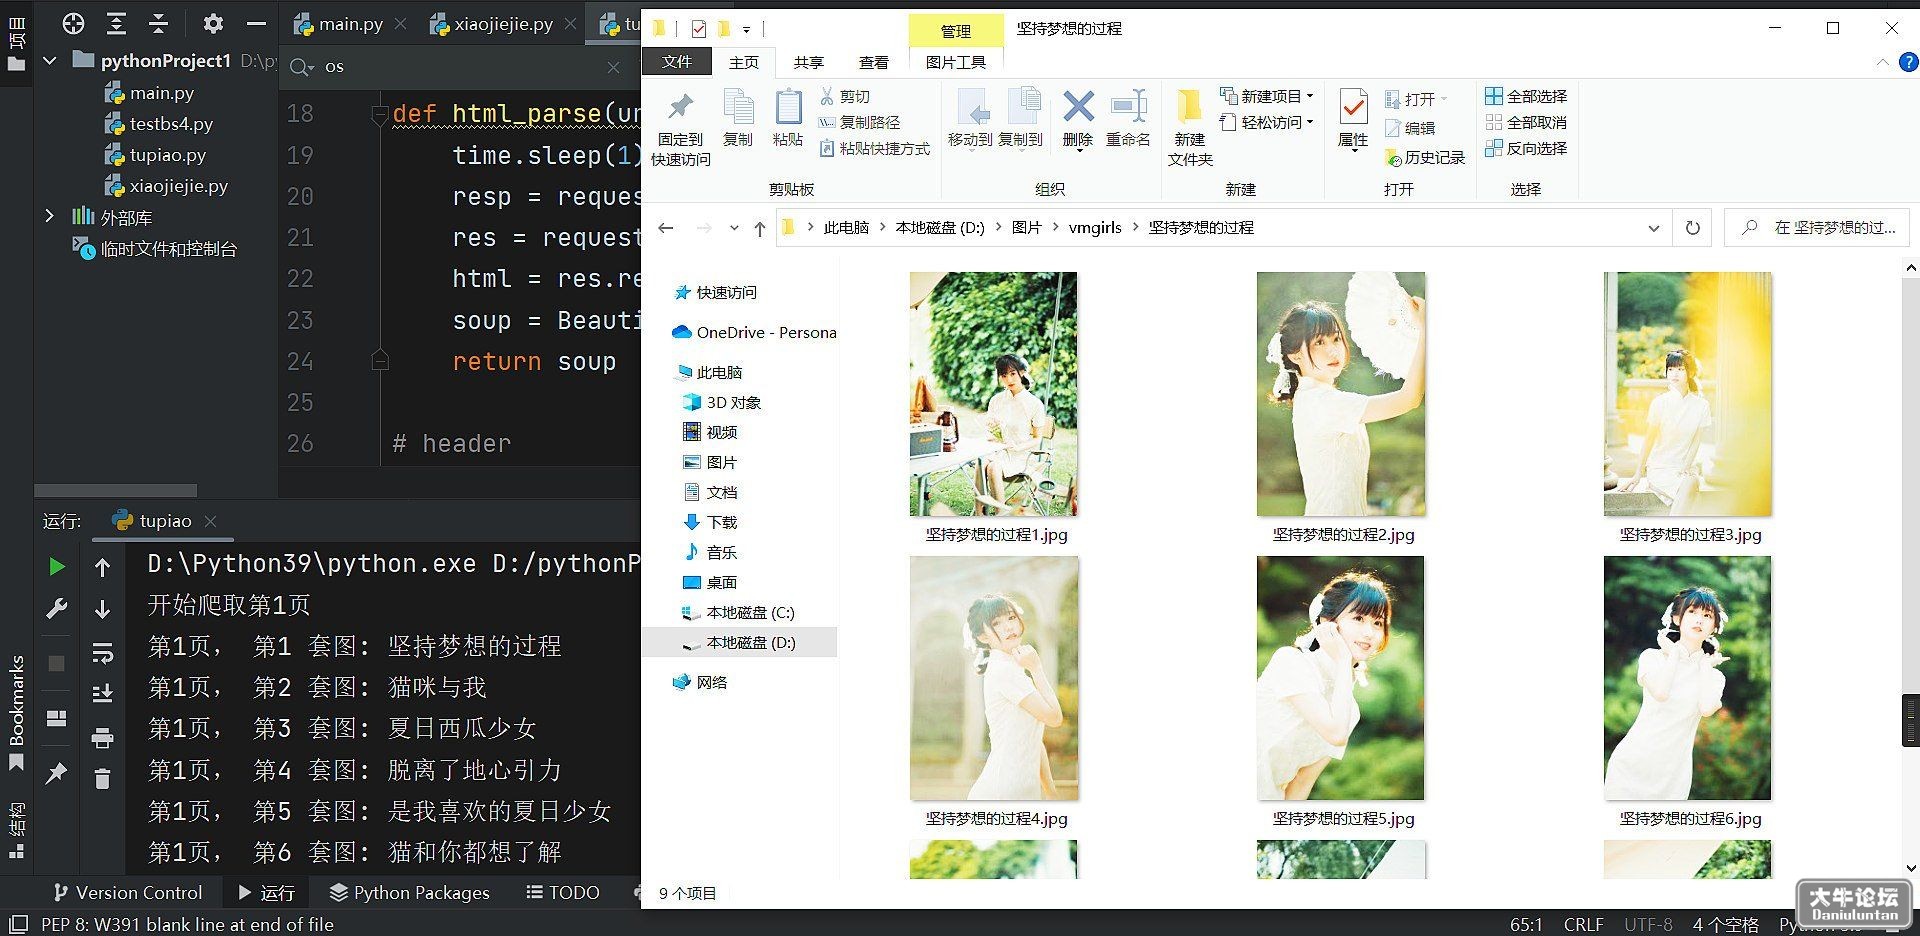Viewport: 1920px width, 936px height.
Task: Open the 查看 ribbon tab
Action: tap(873, 62)
